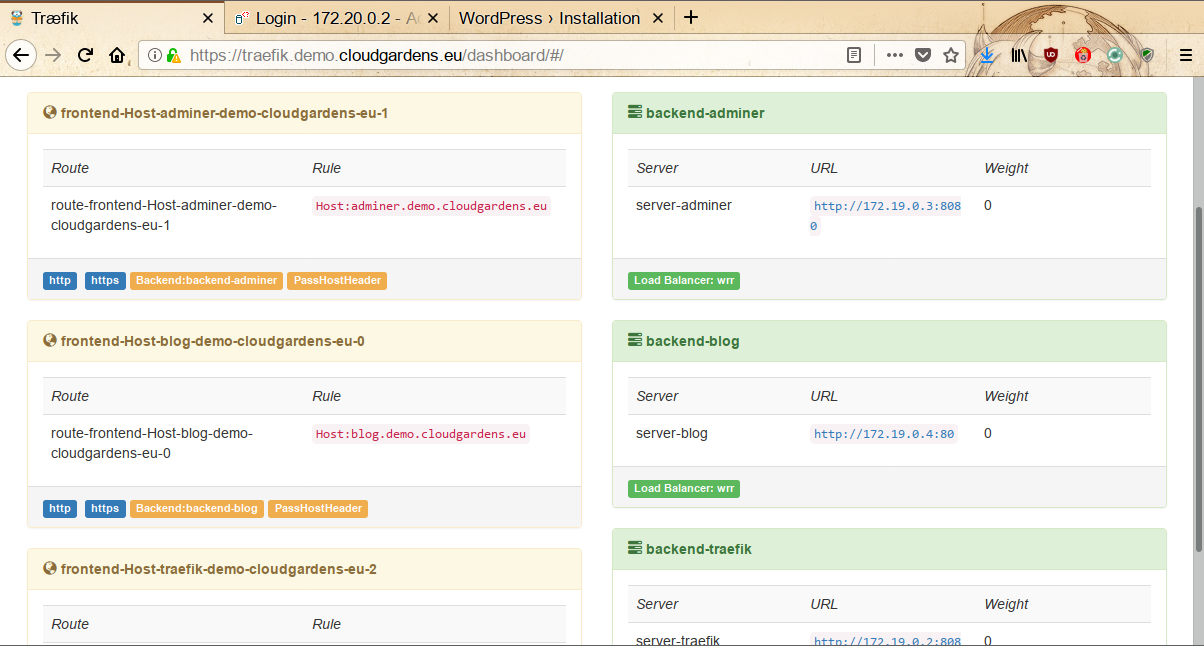Close the WordPress Installation tab
This screenshot has height=646, width=1204.
[657, 18]
